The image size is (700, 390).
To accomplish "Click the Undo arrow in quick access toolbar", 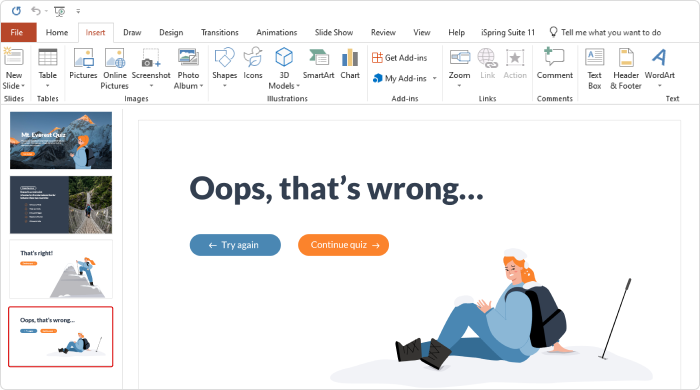I will pyautogui.click(x=36, y=10).
